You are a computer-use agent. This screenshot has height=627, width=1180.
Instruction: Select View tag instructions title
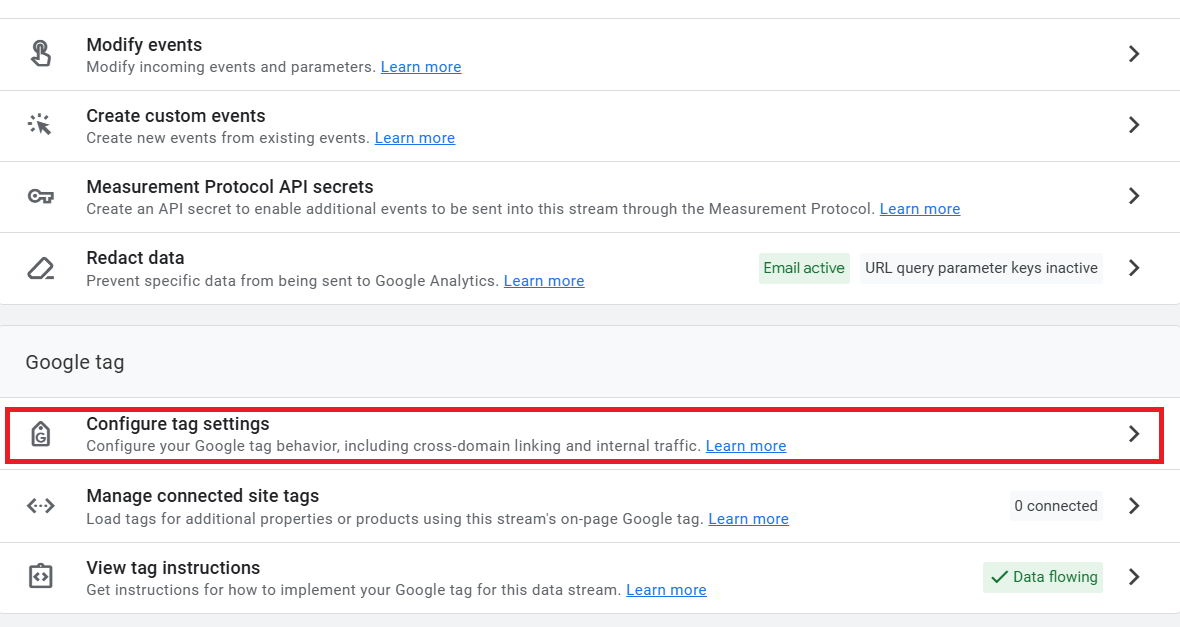(x=173, y=568)
